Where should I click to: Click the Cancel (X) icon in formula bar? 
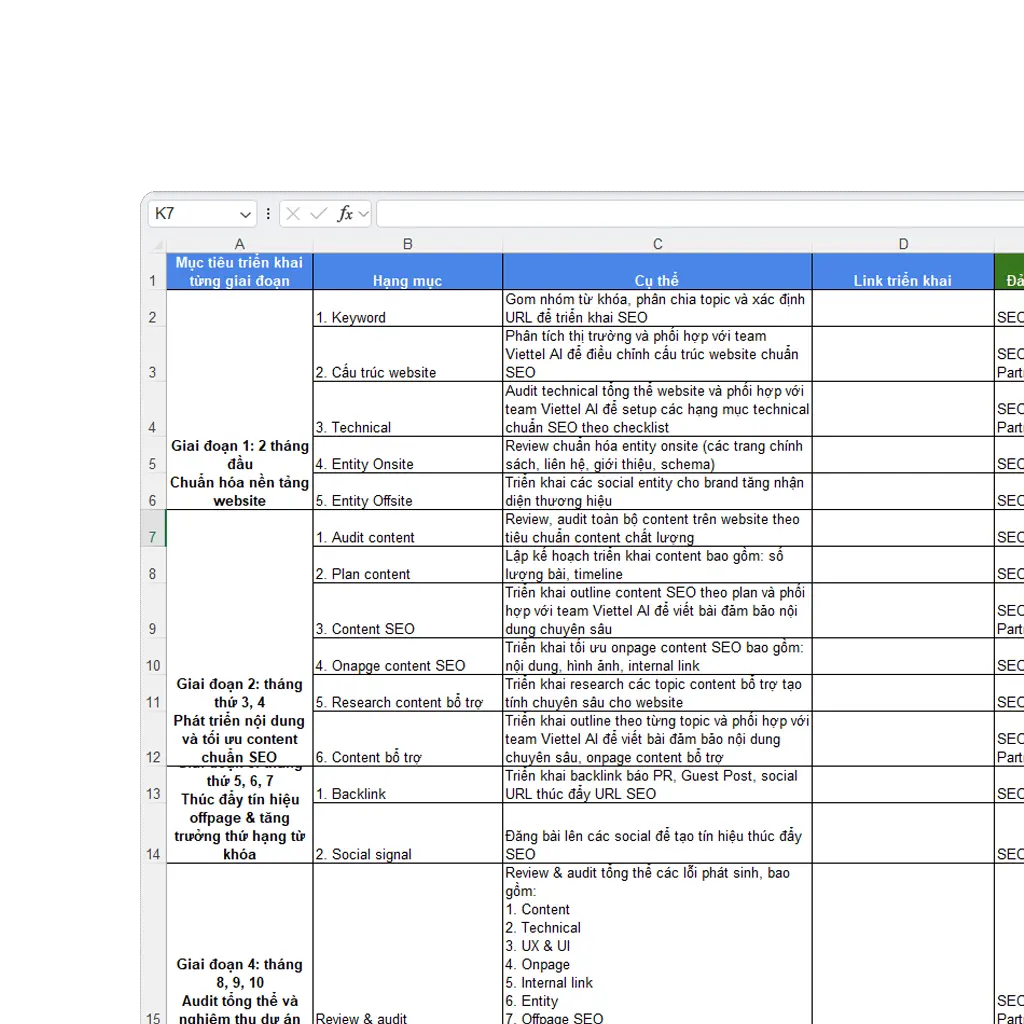click(293, 214)
